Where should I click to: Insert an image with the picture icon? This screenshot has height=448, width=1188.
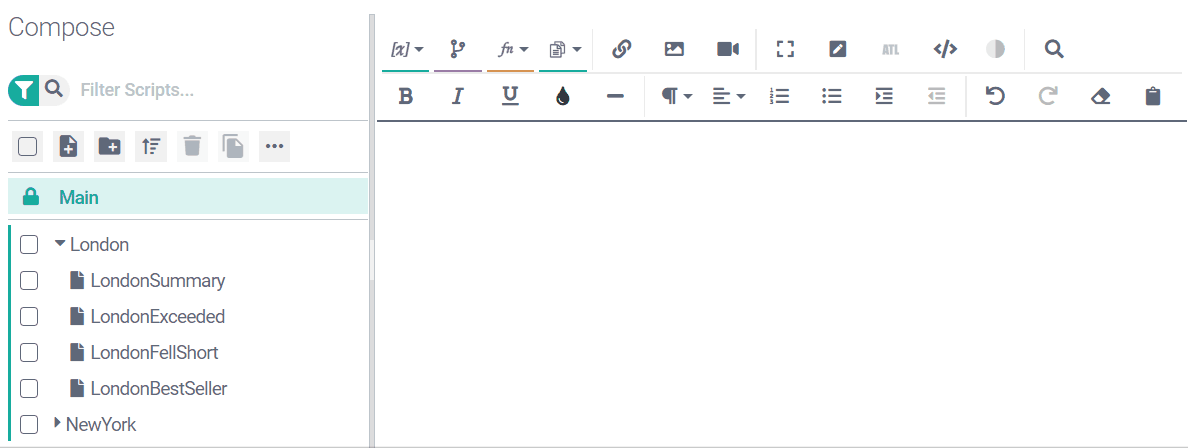[x=674, y=49]
